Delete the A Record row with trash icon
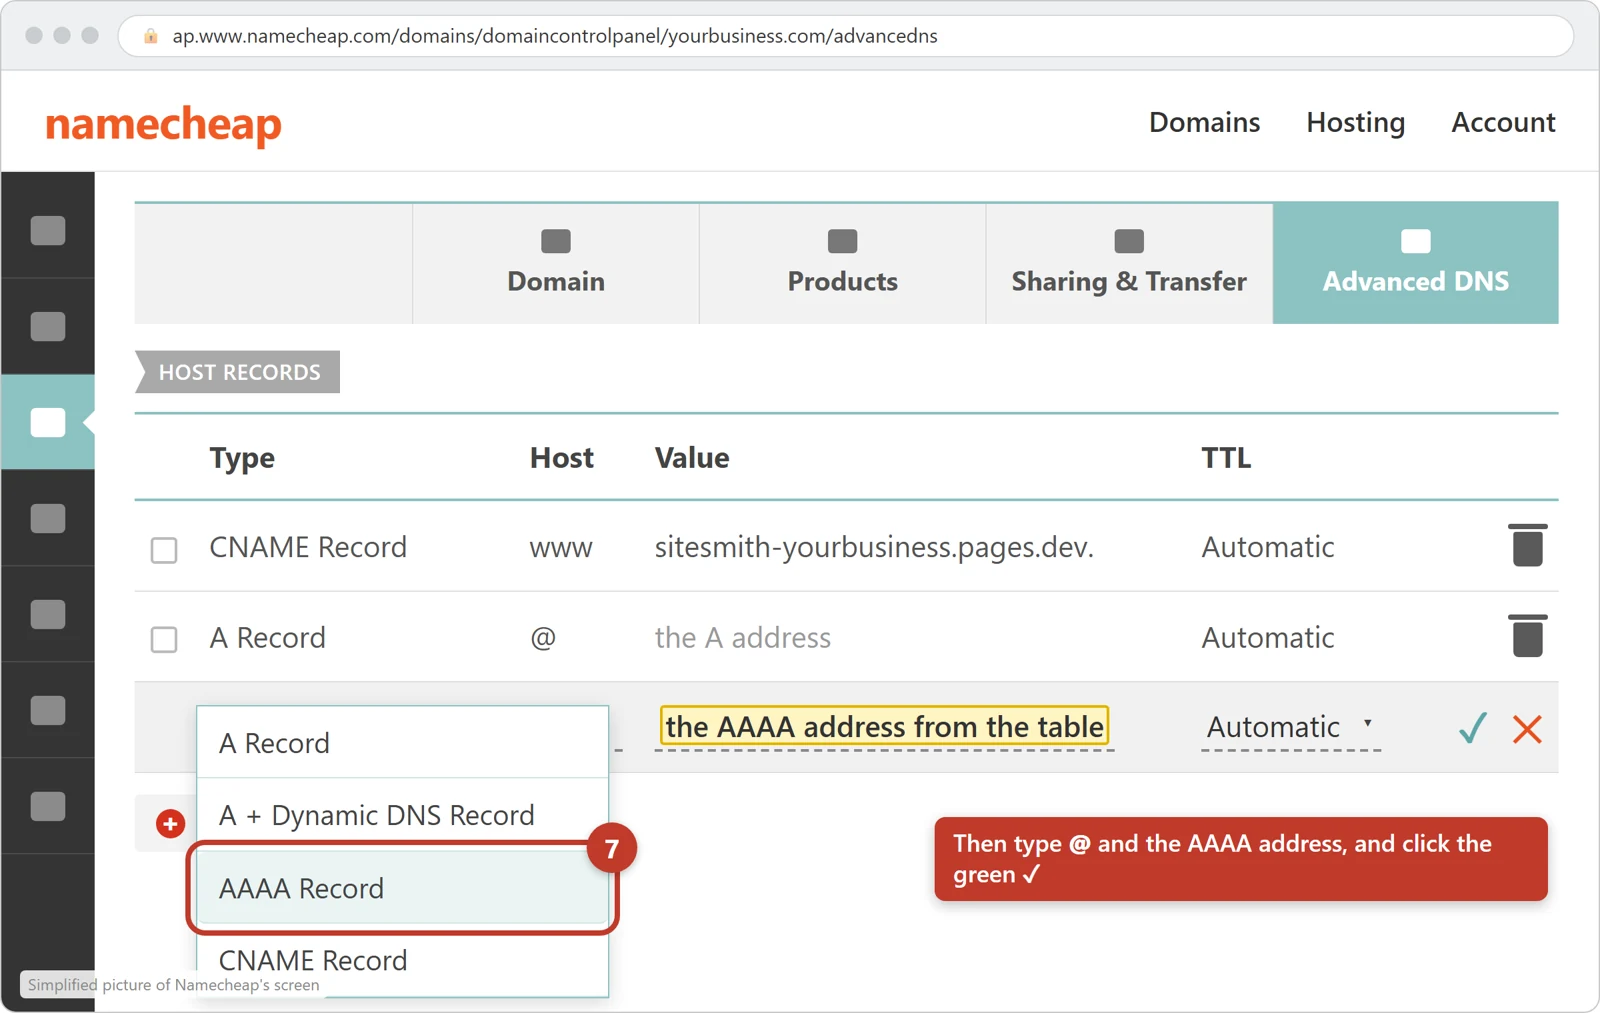1600x1013 pixels. pyautogui.click(x=1527, y=636)
